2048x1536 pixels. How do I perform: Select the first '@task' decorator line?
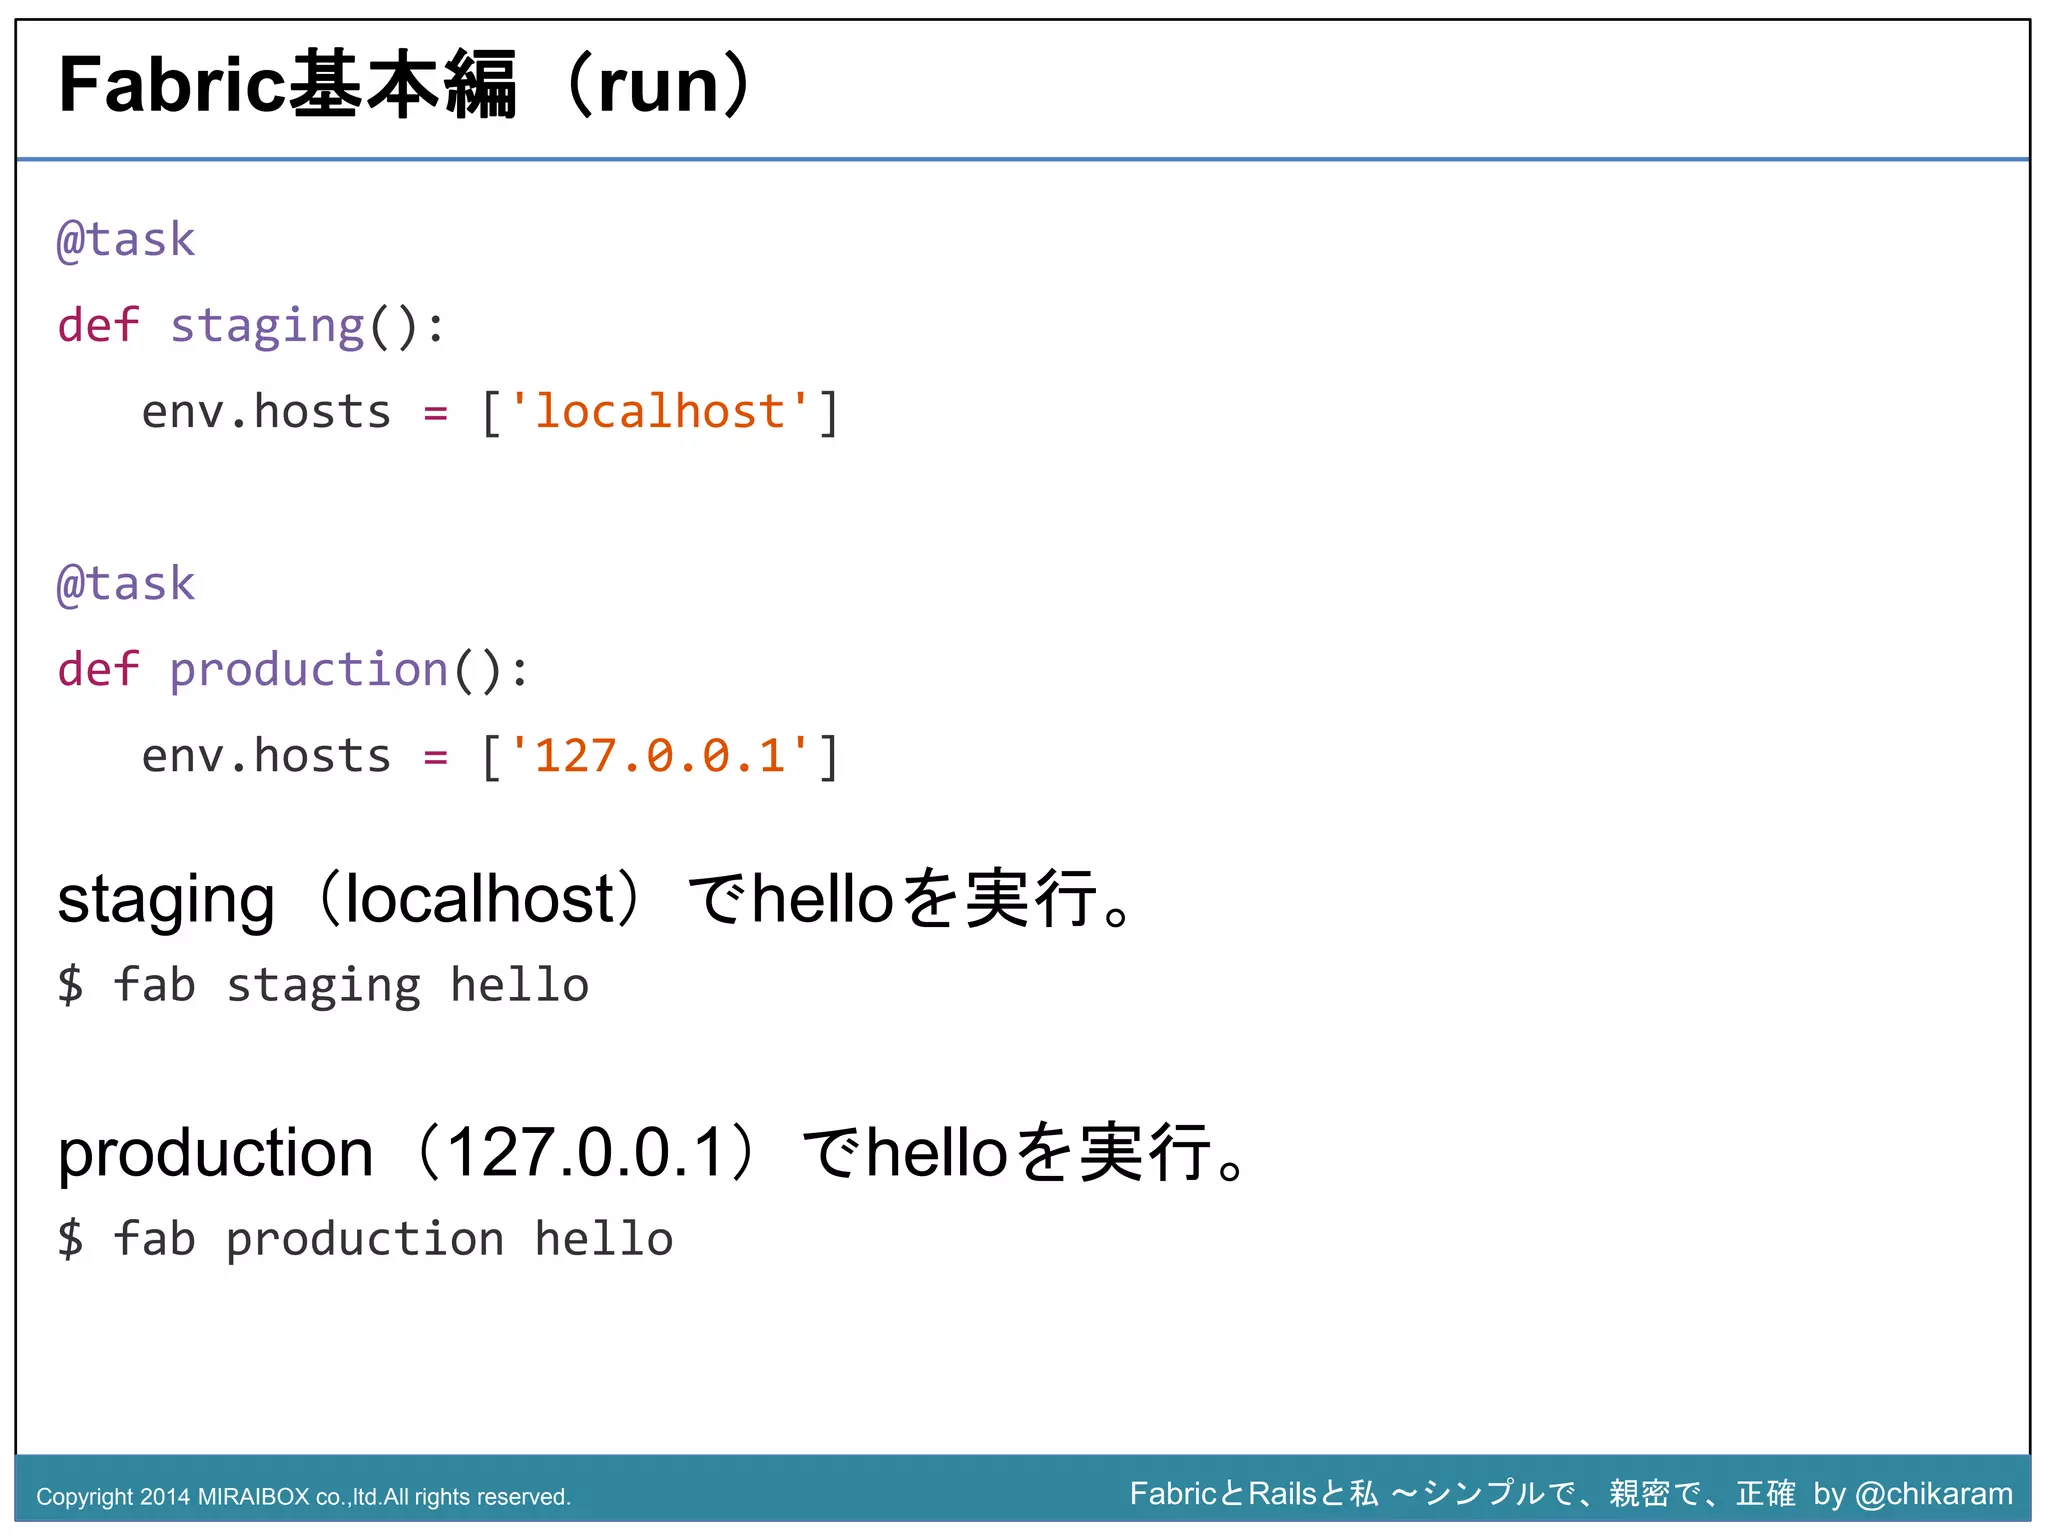(x=126, y=241)
